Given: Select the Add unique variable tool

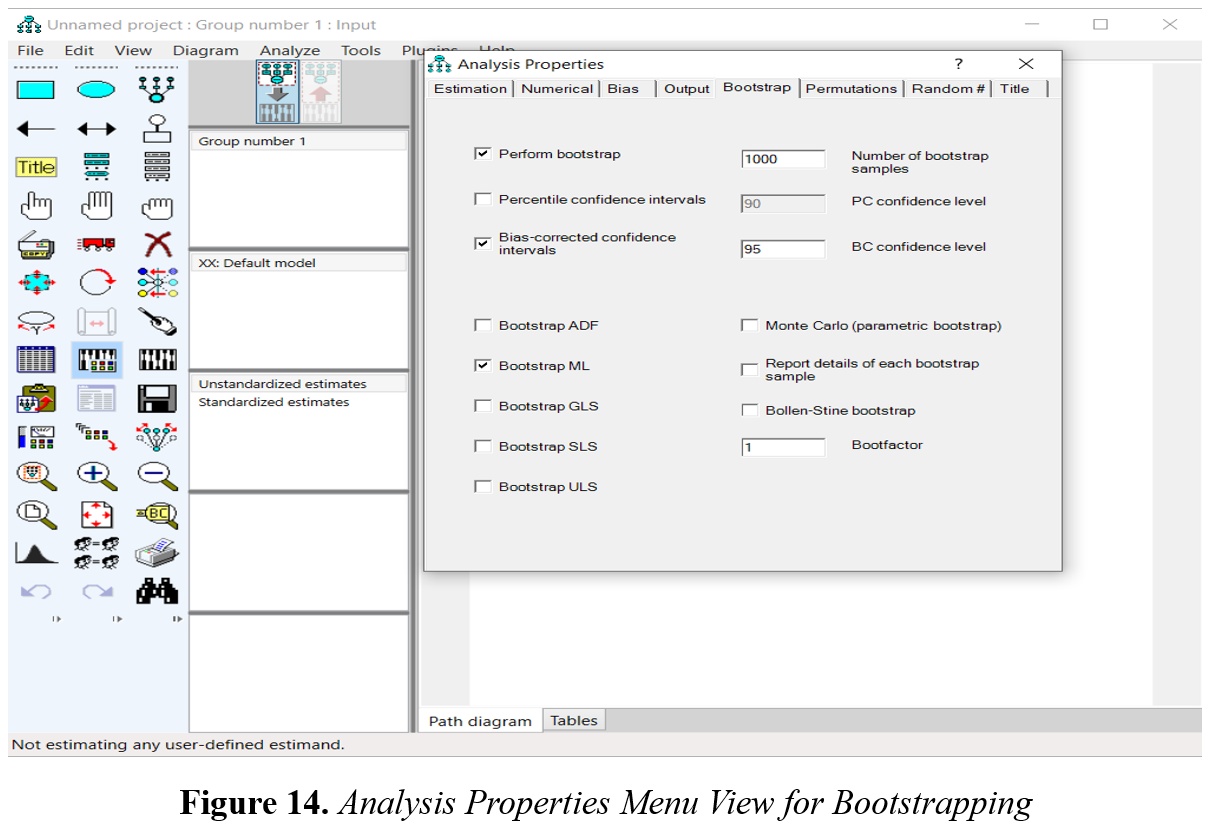Looking at the screenshot, I should pyautogui.click(x=157, y=128).
